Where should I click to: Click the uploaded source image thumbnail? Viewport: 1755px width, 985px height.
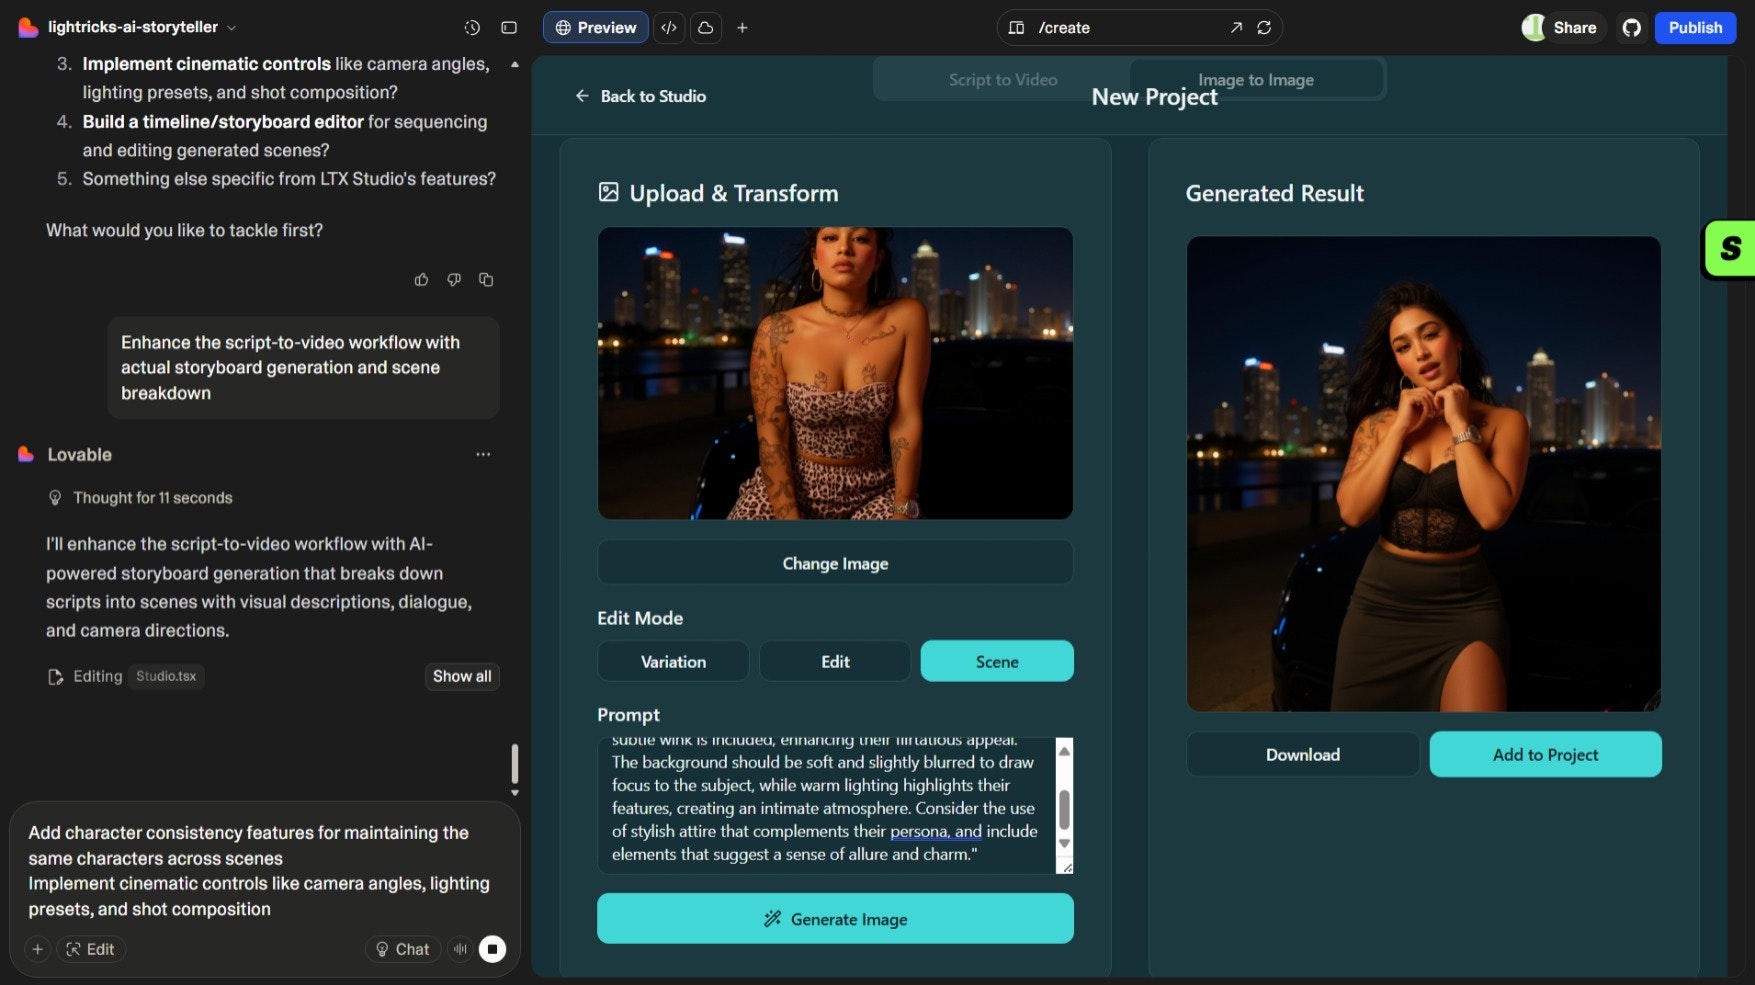(835, 373)
